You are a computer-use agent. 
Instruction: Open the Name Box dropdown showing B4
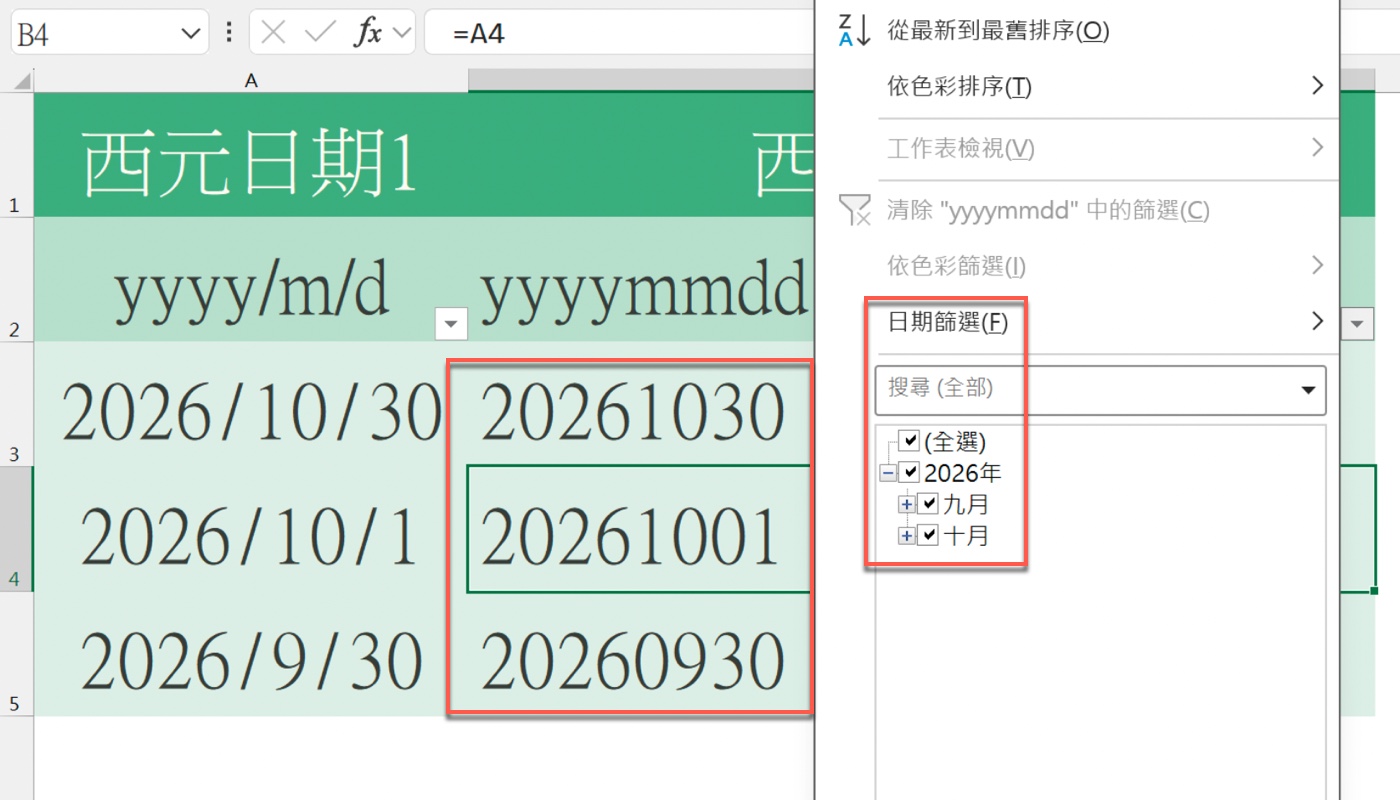pyautogui.click(x=191, y=34)
